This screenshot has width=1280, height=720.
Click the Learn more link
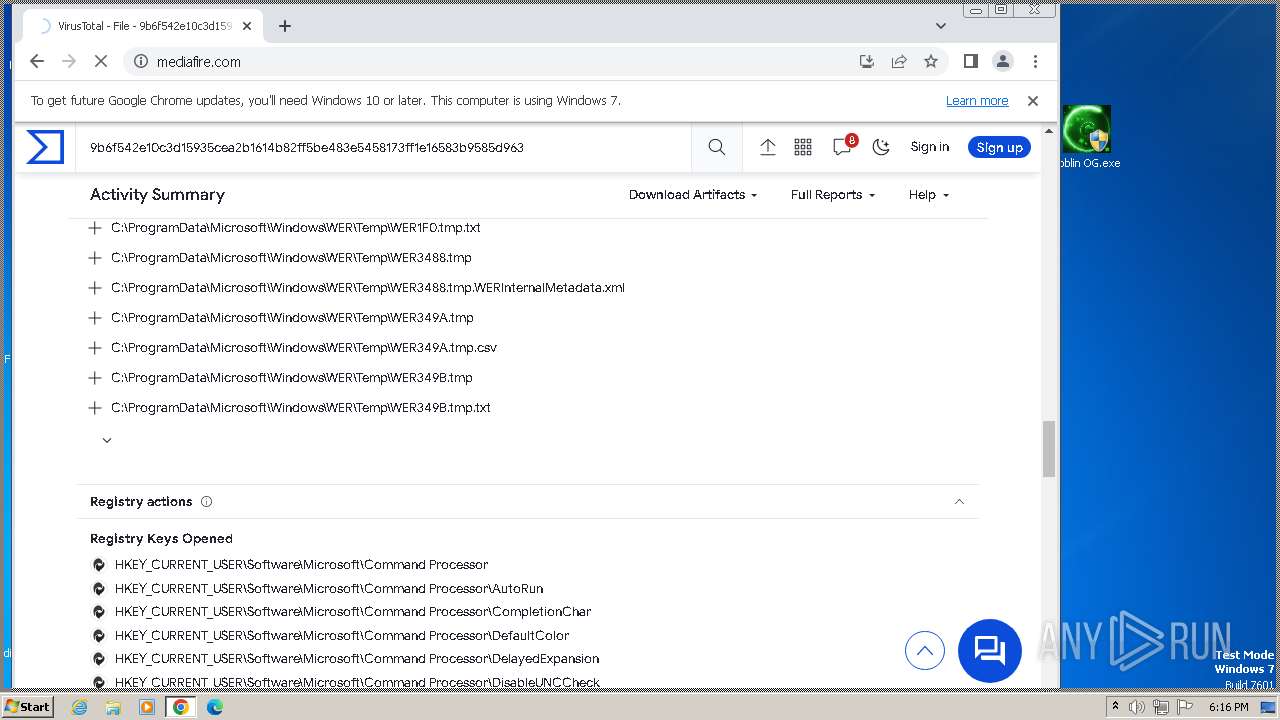tap(977, 101)
